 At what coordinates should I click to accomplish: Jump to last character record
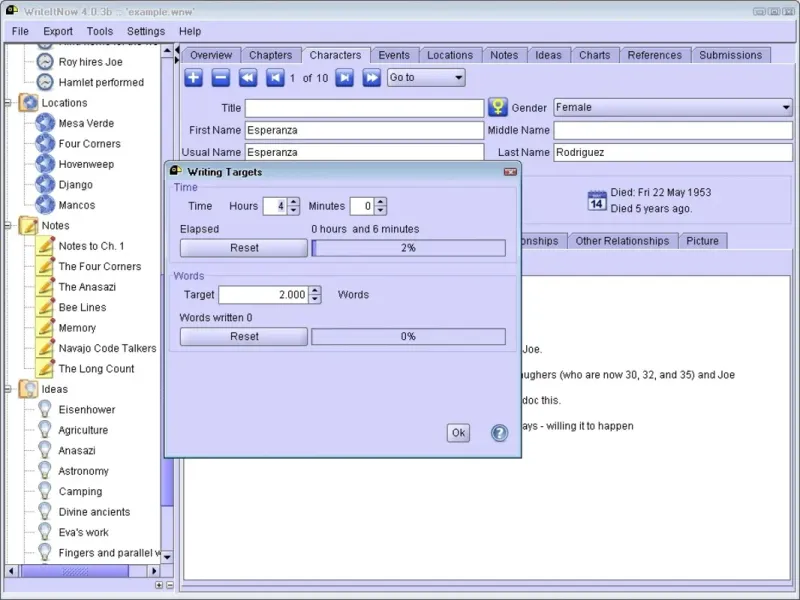click(x=371, y=78)
